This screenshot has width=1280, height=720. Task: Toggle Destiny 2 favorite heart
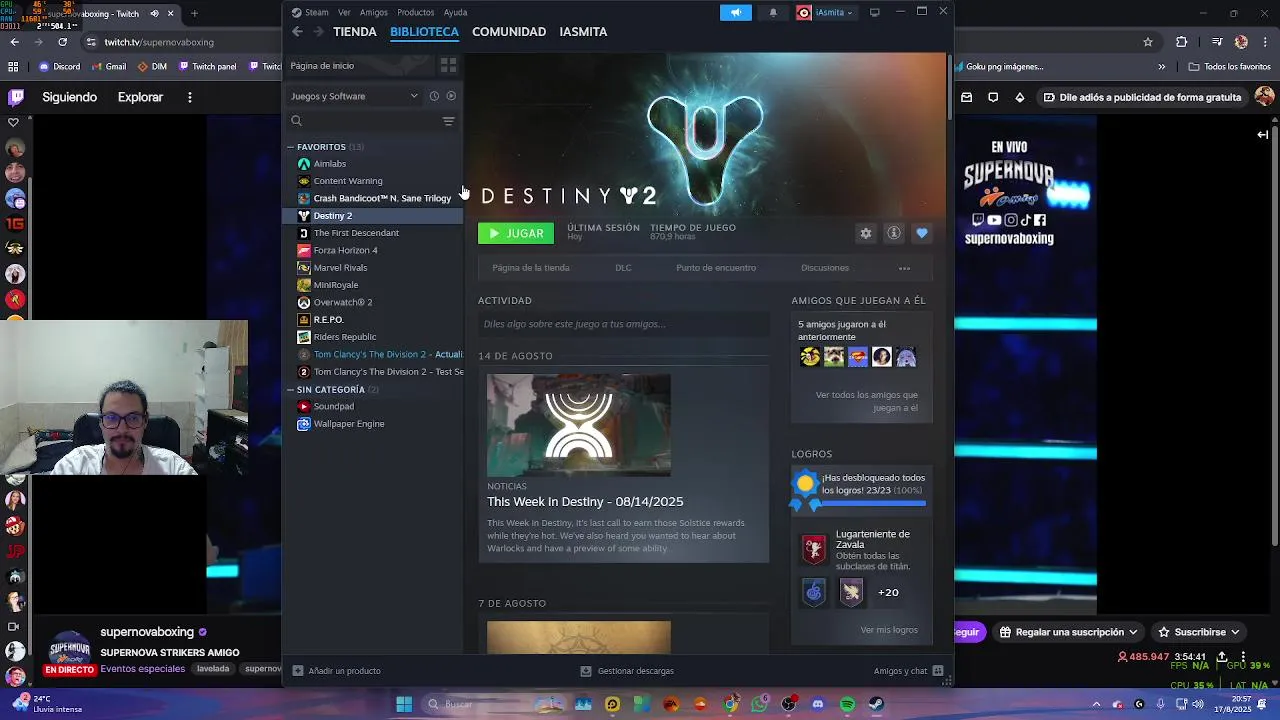click(x=922, y=233)
